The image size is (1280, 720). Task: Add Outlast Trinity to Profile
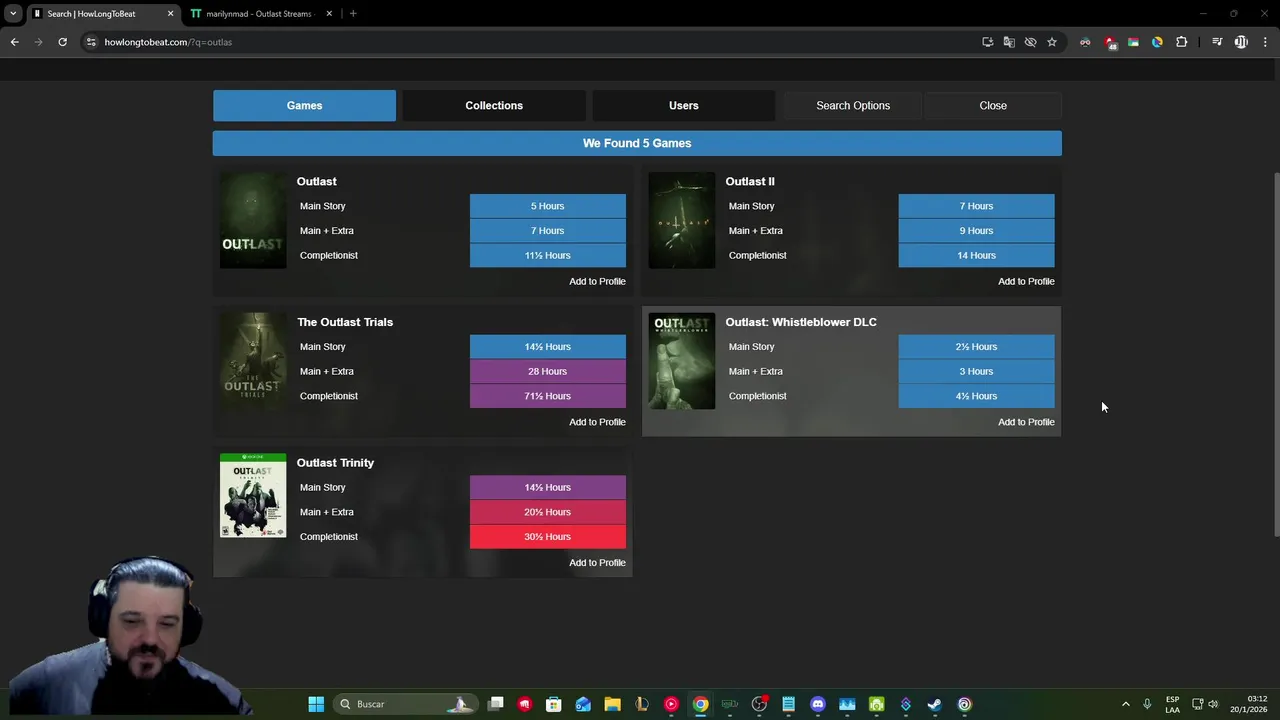597,563
